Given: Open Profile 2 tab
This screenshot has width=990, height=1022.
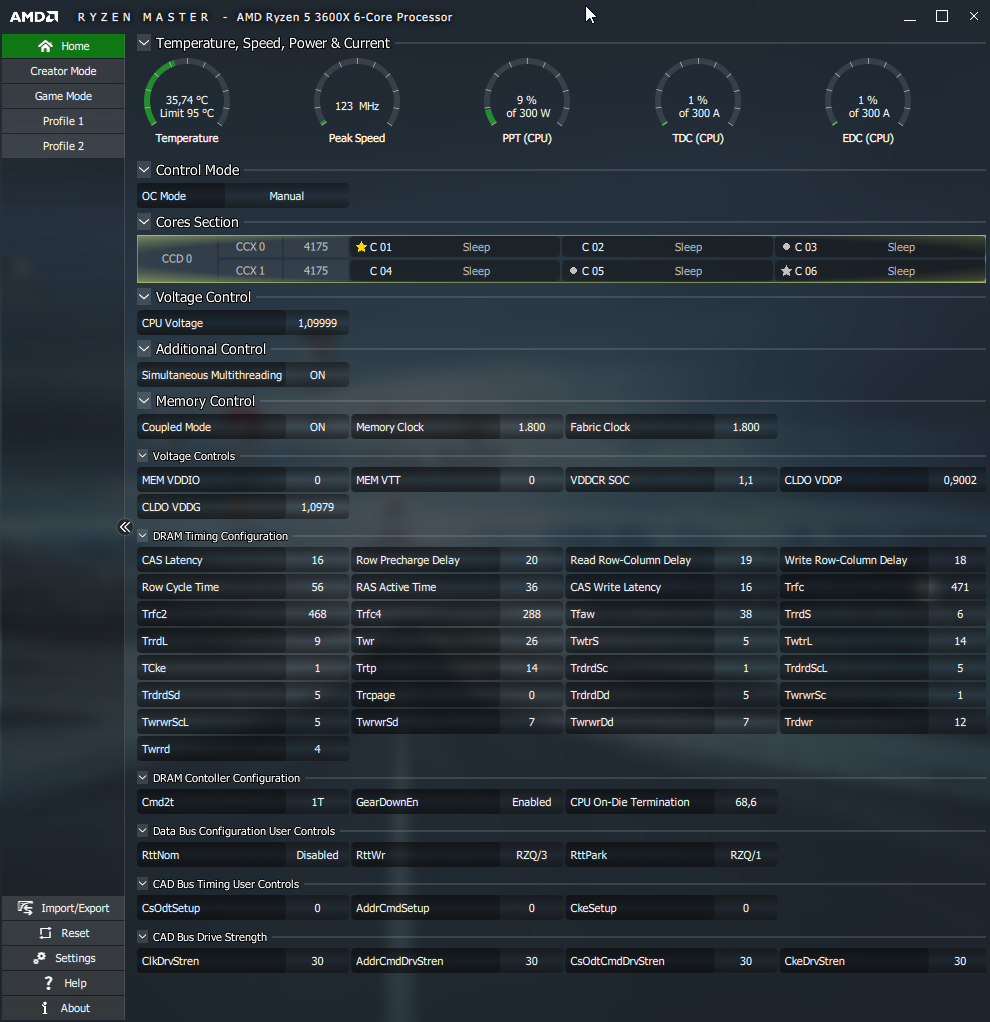Looking at the screenshot, I should 63,146.
